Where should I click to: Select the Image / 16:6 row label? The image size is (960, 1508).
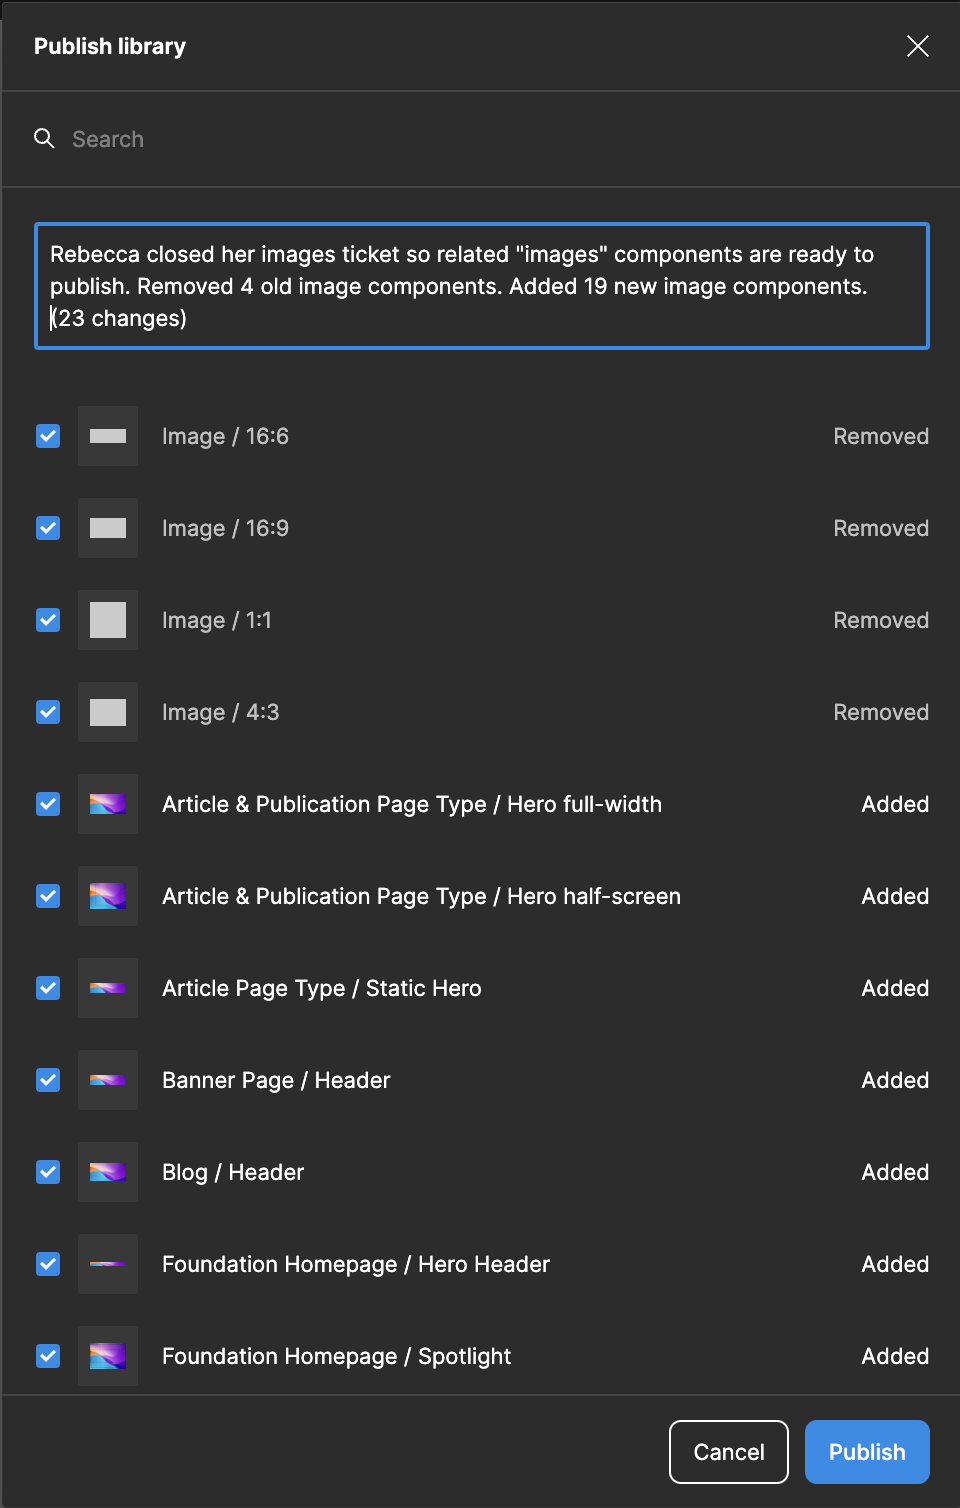[224, 436]
